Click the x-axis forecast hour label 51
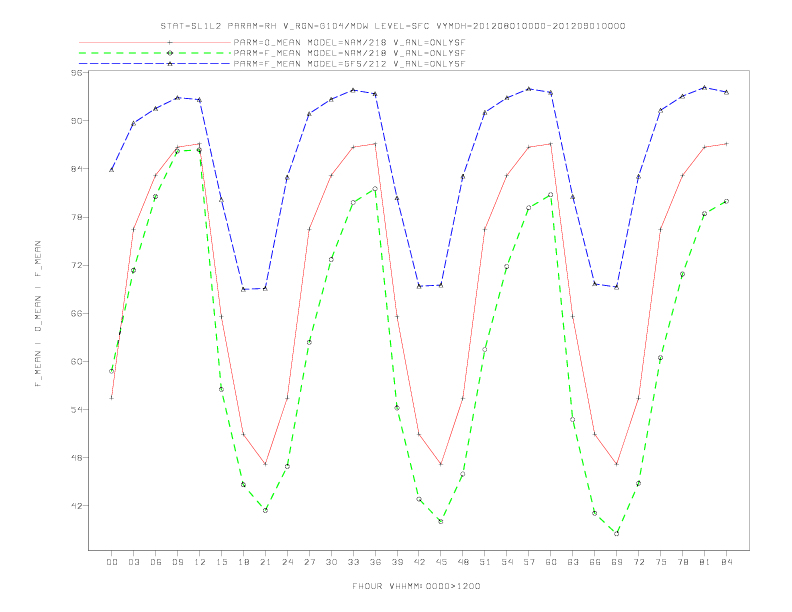The width and height of the screenshot is (792, 612). point(485,562)
